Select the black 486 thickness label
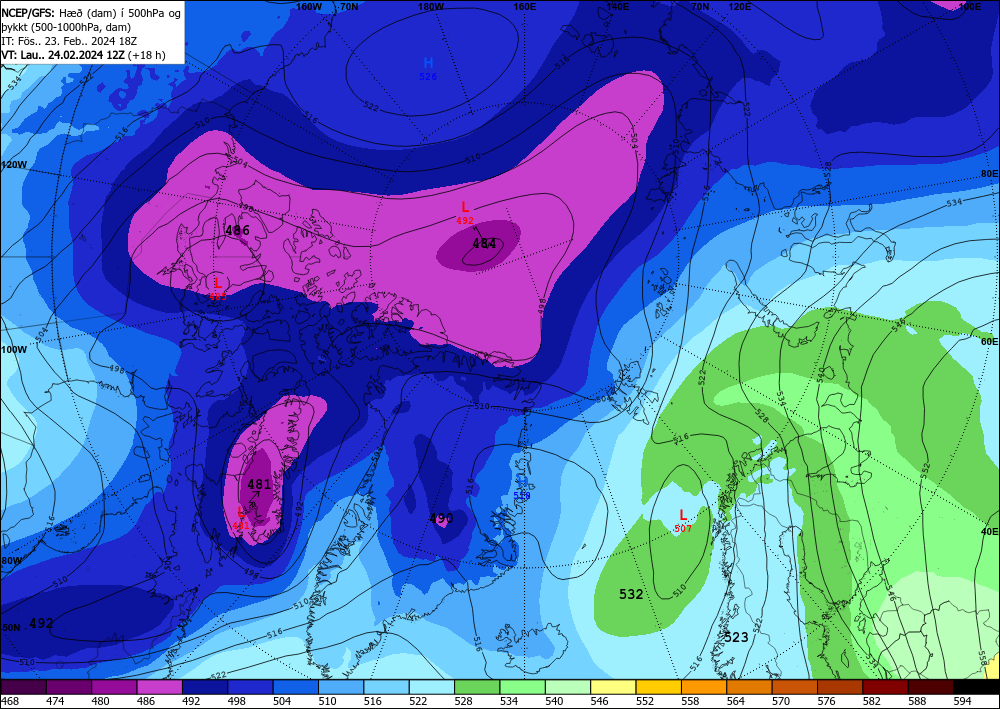 (x=237, y=231)
